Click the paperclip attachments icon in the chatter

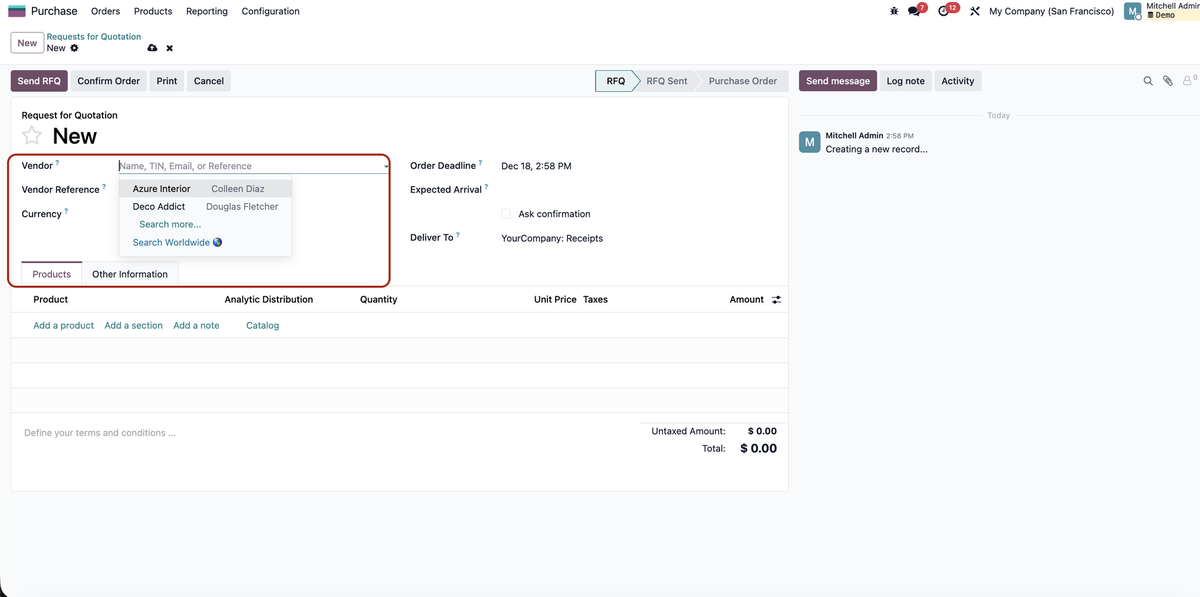pyautogui.click(x=1166, y=80)
